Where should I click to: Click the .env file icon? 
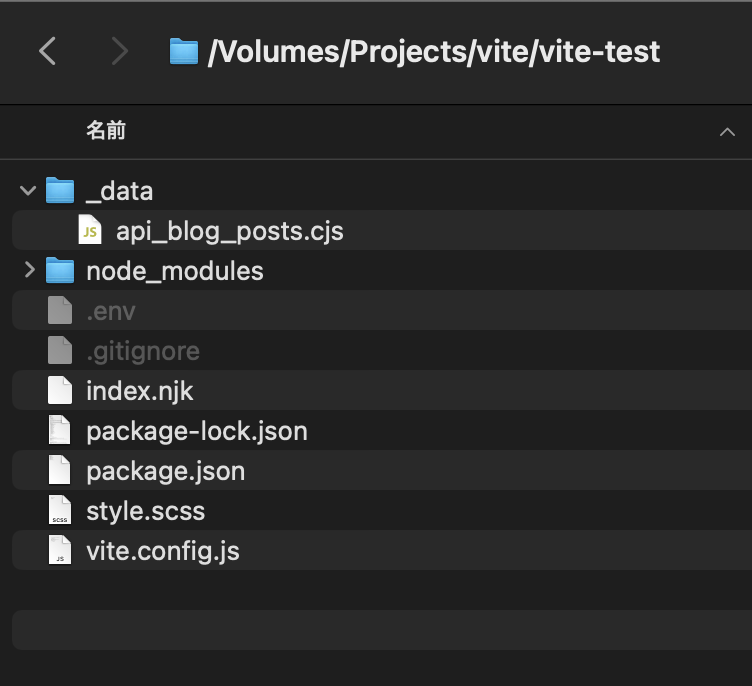pos(60,311)
